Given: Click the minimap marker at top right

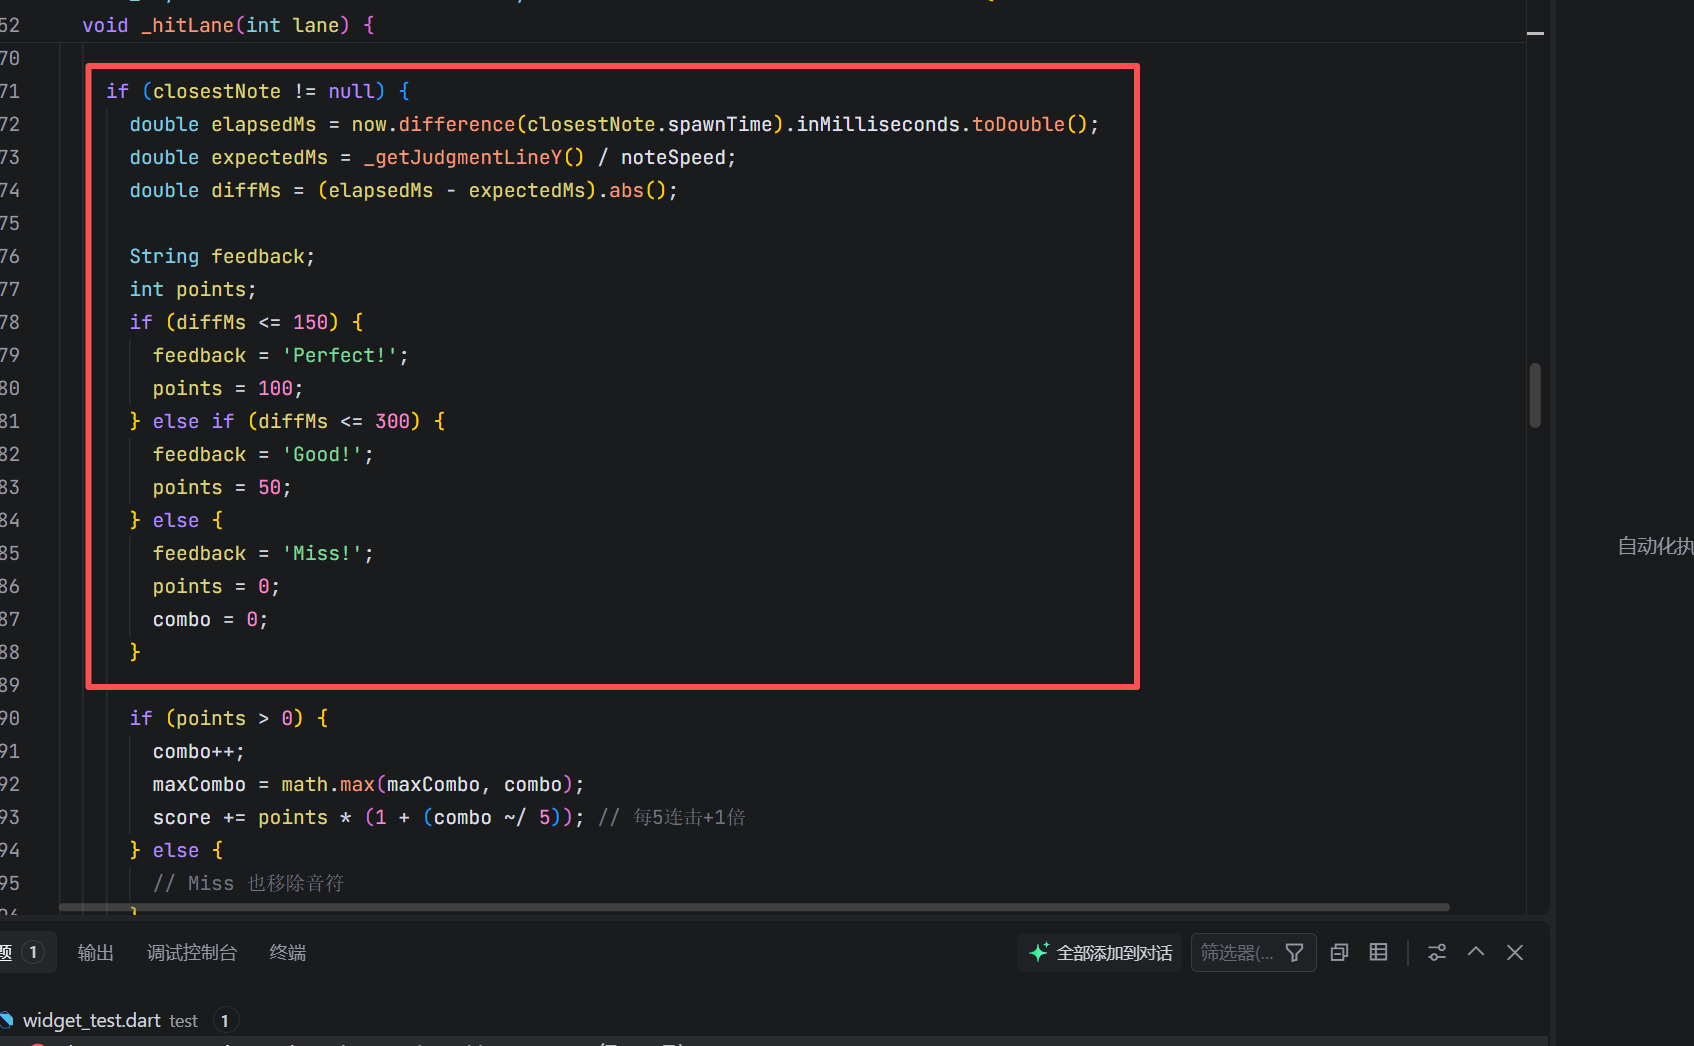Looking at the screenshot, I should 1535,34.
